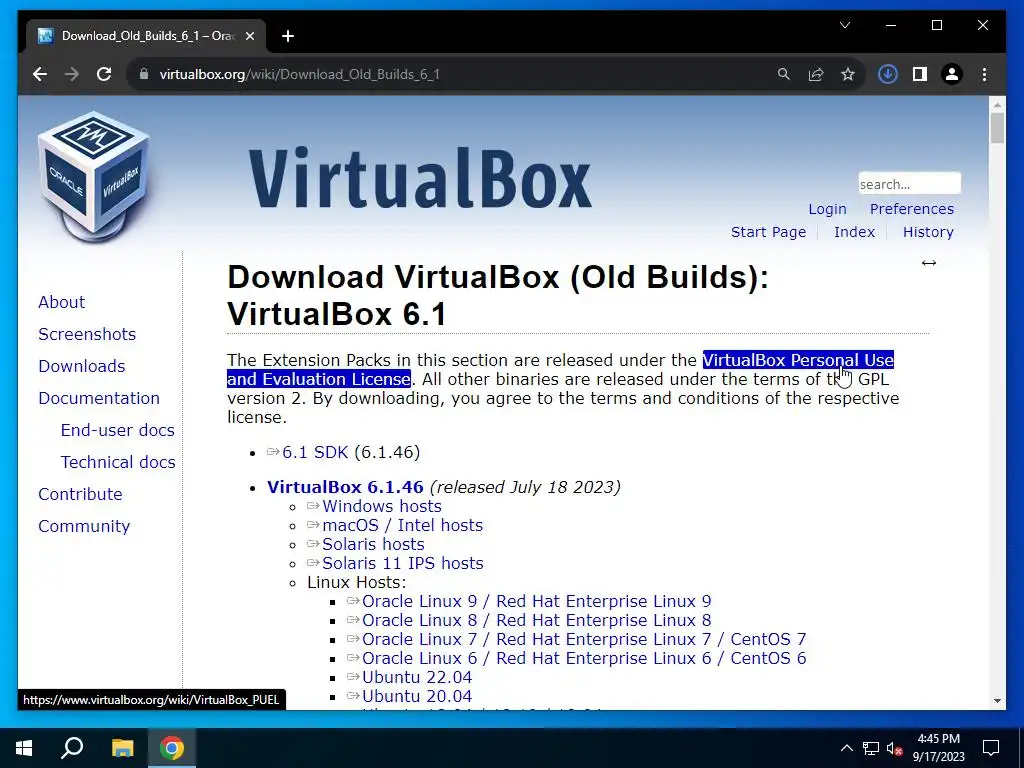Screen dimensions: 1024x768
Task: Open Screenshots in the sidebar
Action: tap(87, 334)
